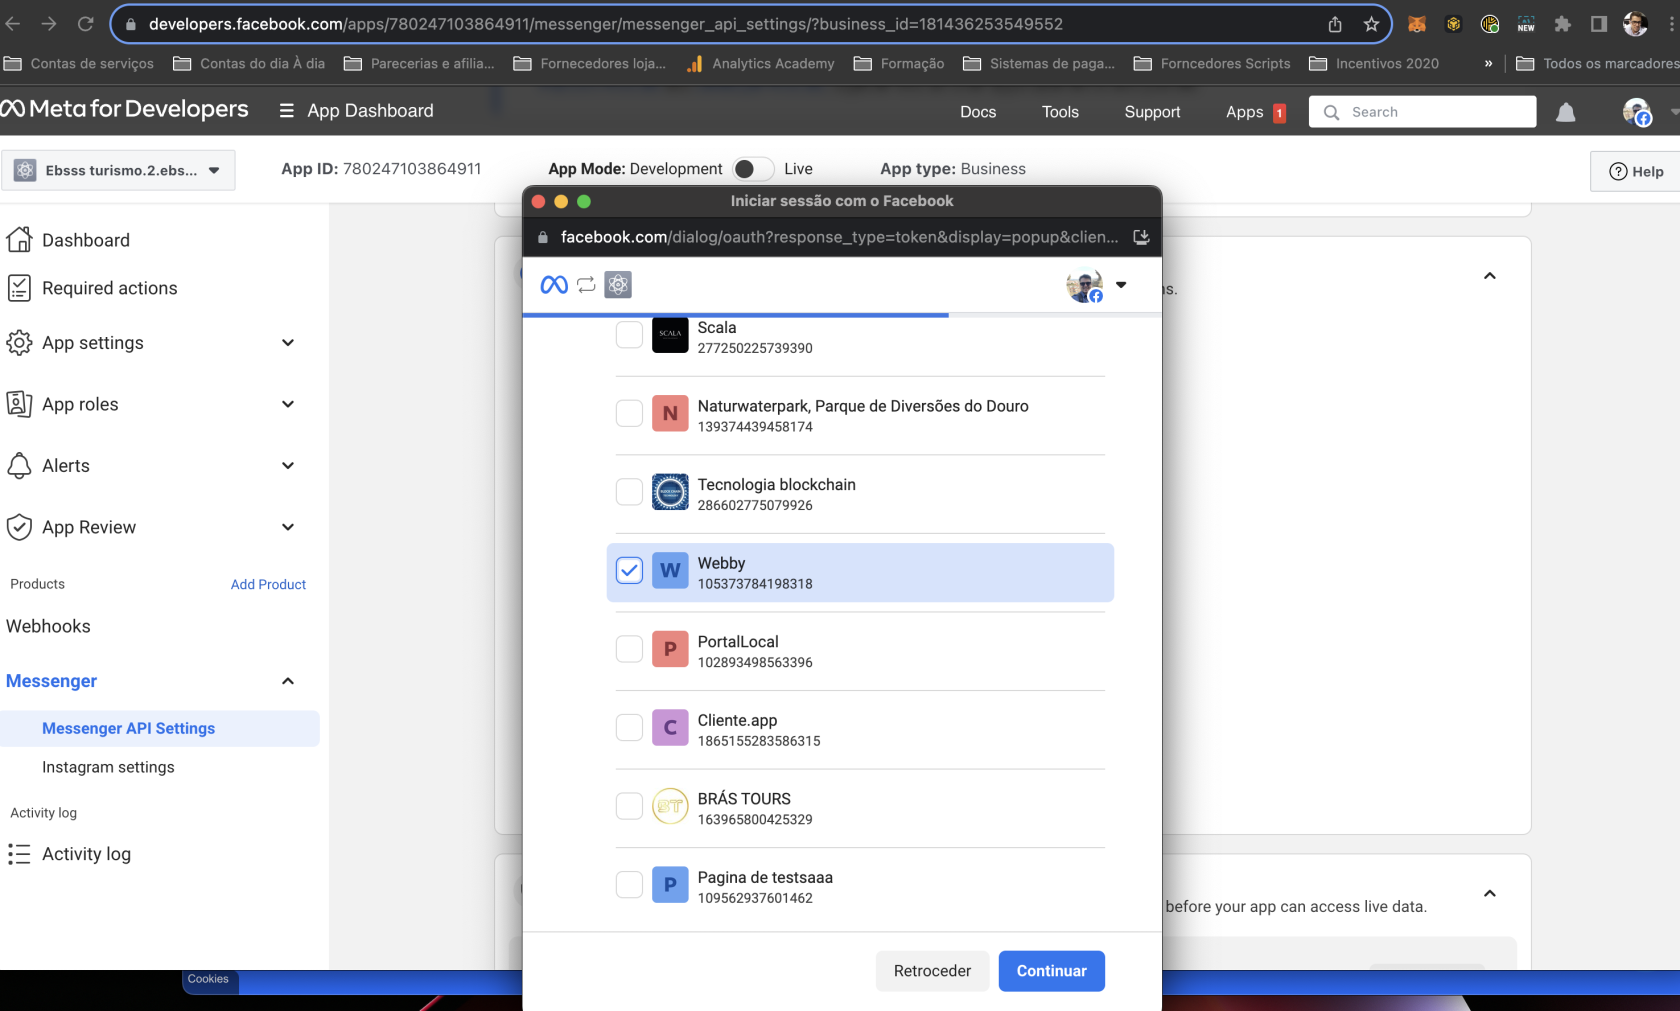Click the Retroceder button
This screenshot has width=1680, height=1011.
(x=932, y=971)
